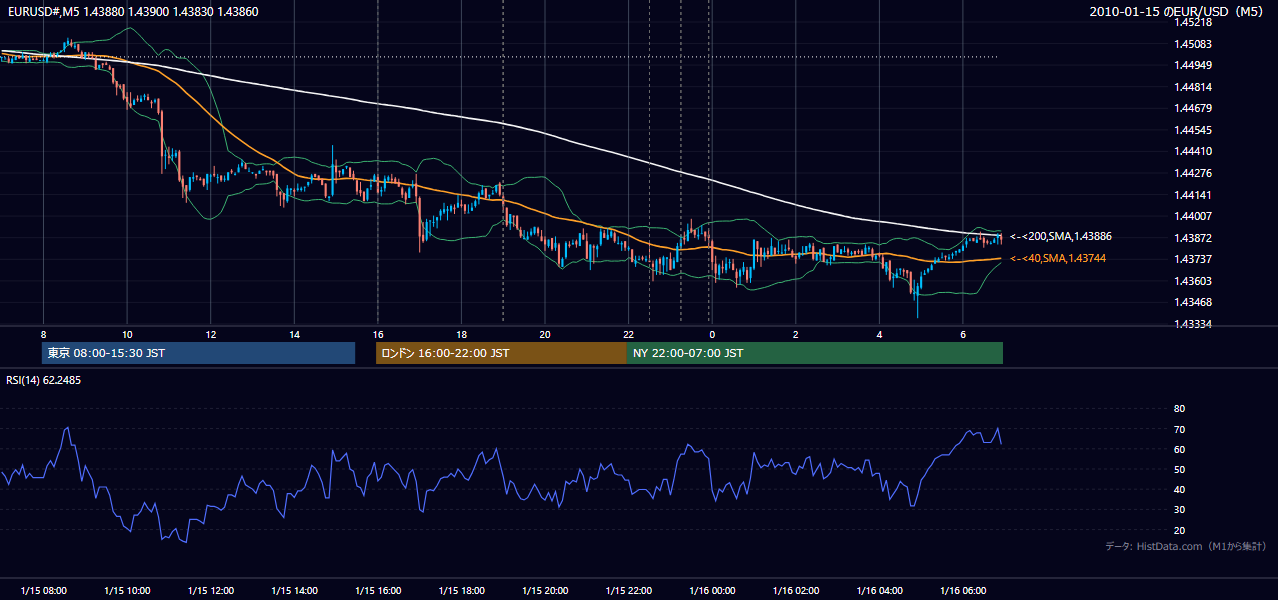Click RSI scale value 60

1179,449
